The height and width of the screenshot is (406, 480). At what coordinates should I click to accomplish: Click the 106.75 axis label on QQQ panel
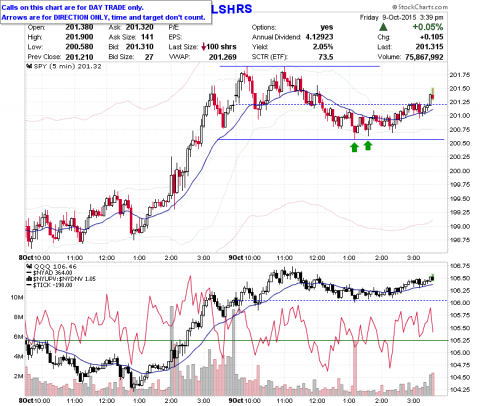point(460,266)
